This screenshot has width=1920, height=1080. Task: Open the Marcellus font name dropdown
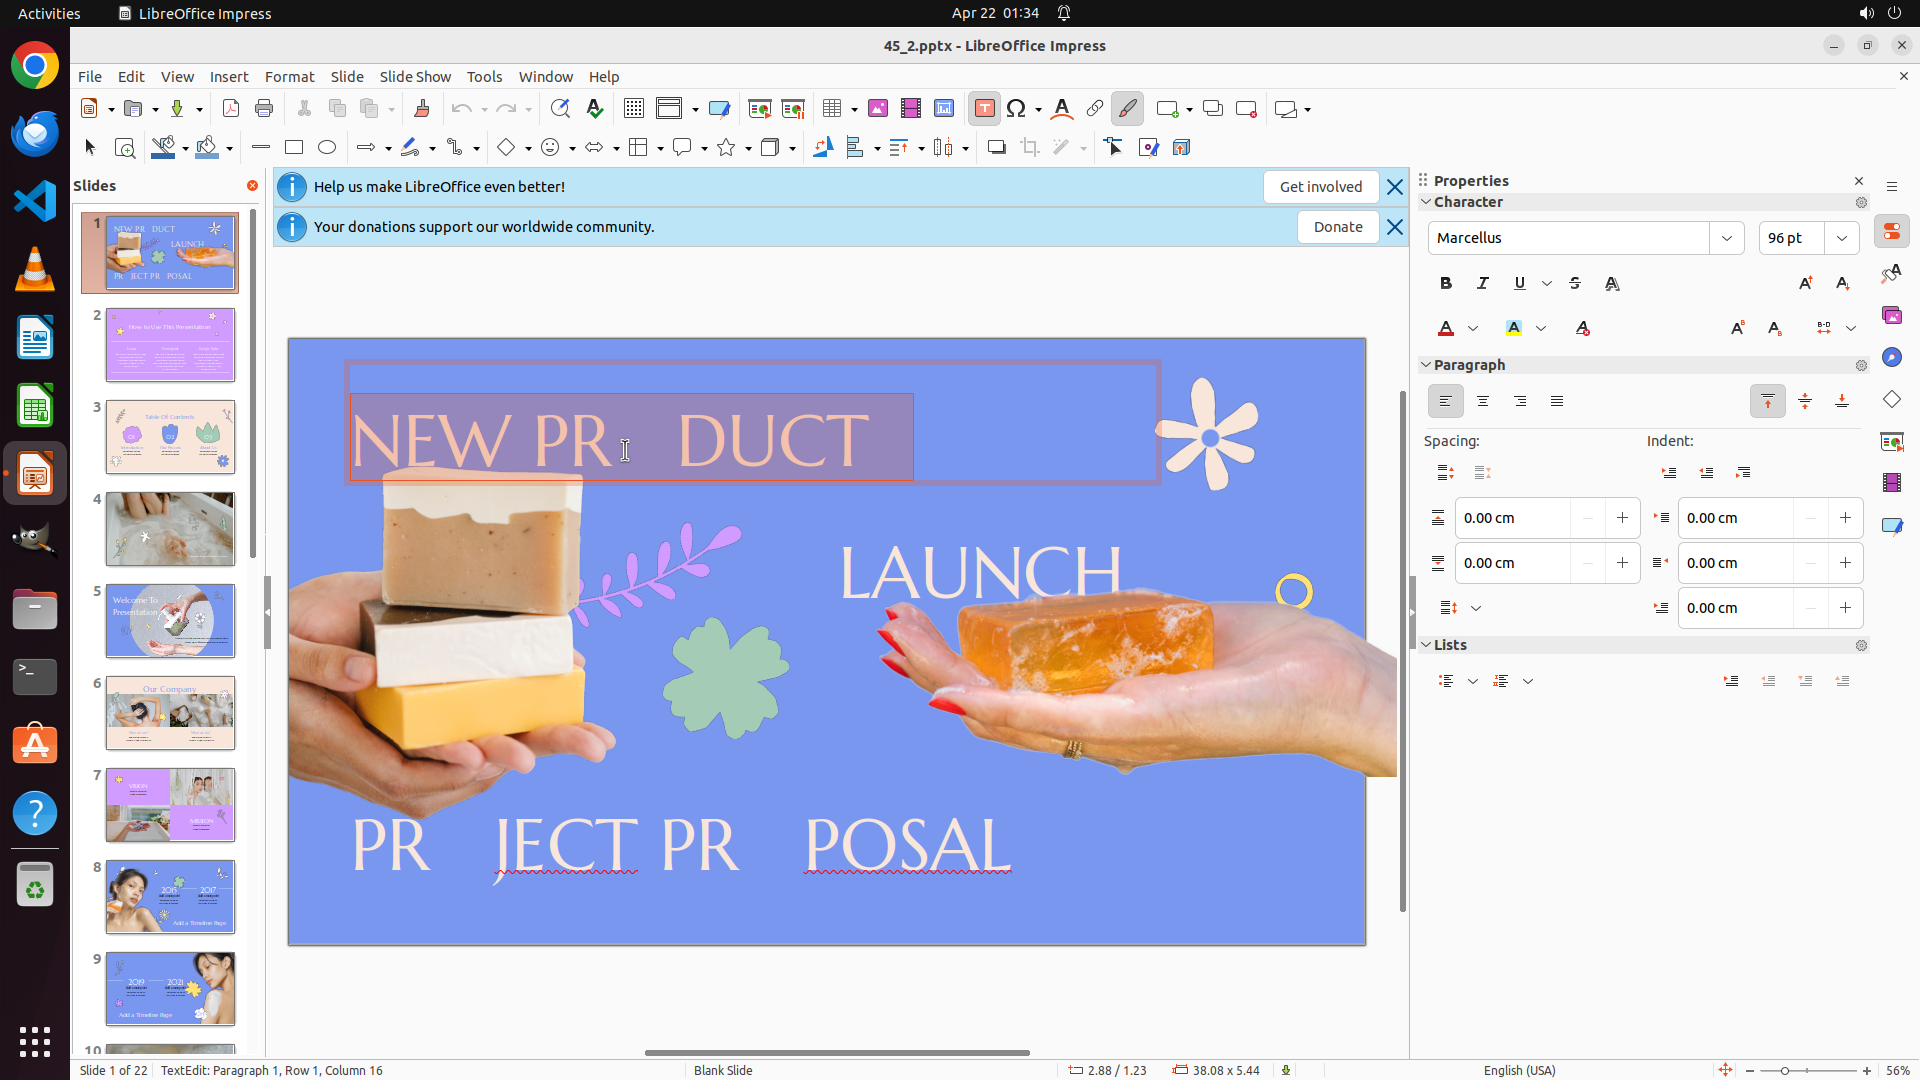(1727, 238)
